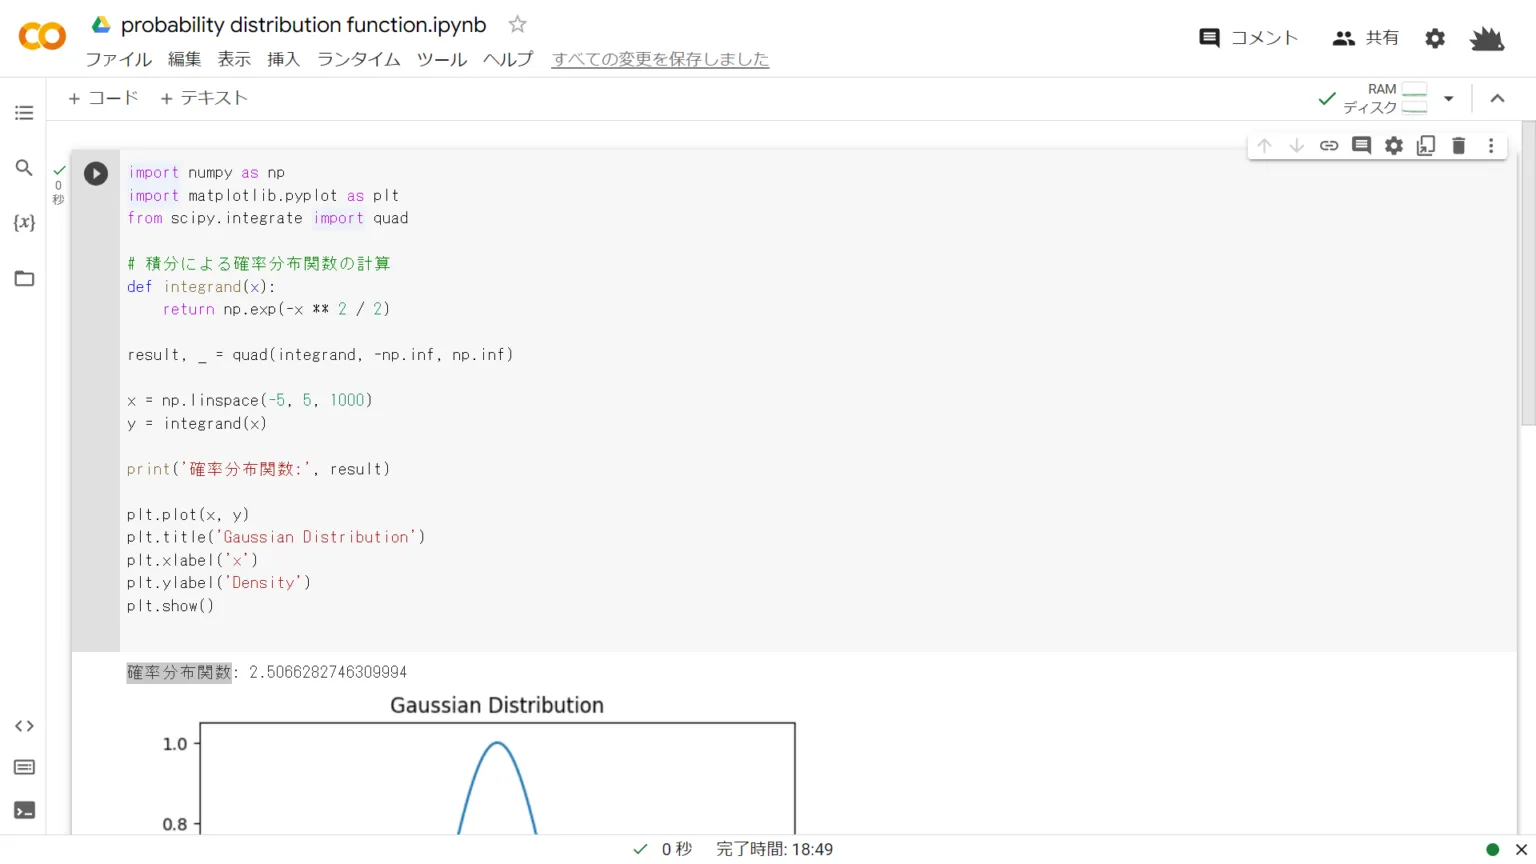Star the notebook
Screen dimensions: 1536x864
517,24
